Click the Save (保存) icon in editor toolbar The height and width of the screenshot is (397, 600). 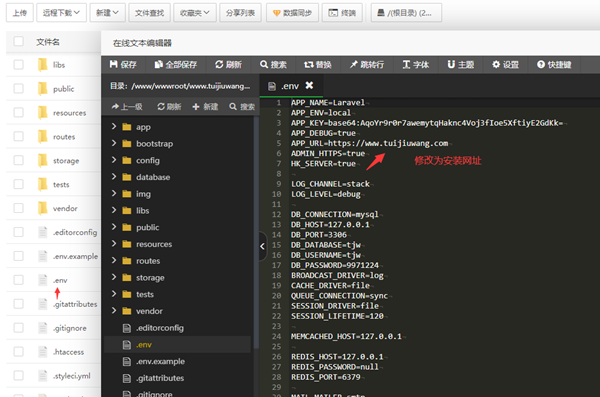pos(114,64)
